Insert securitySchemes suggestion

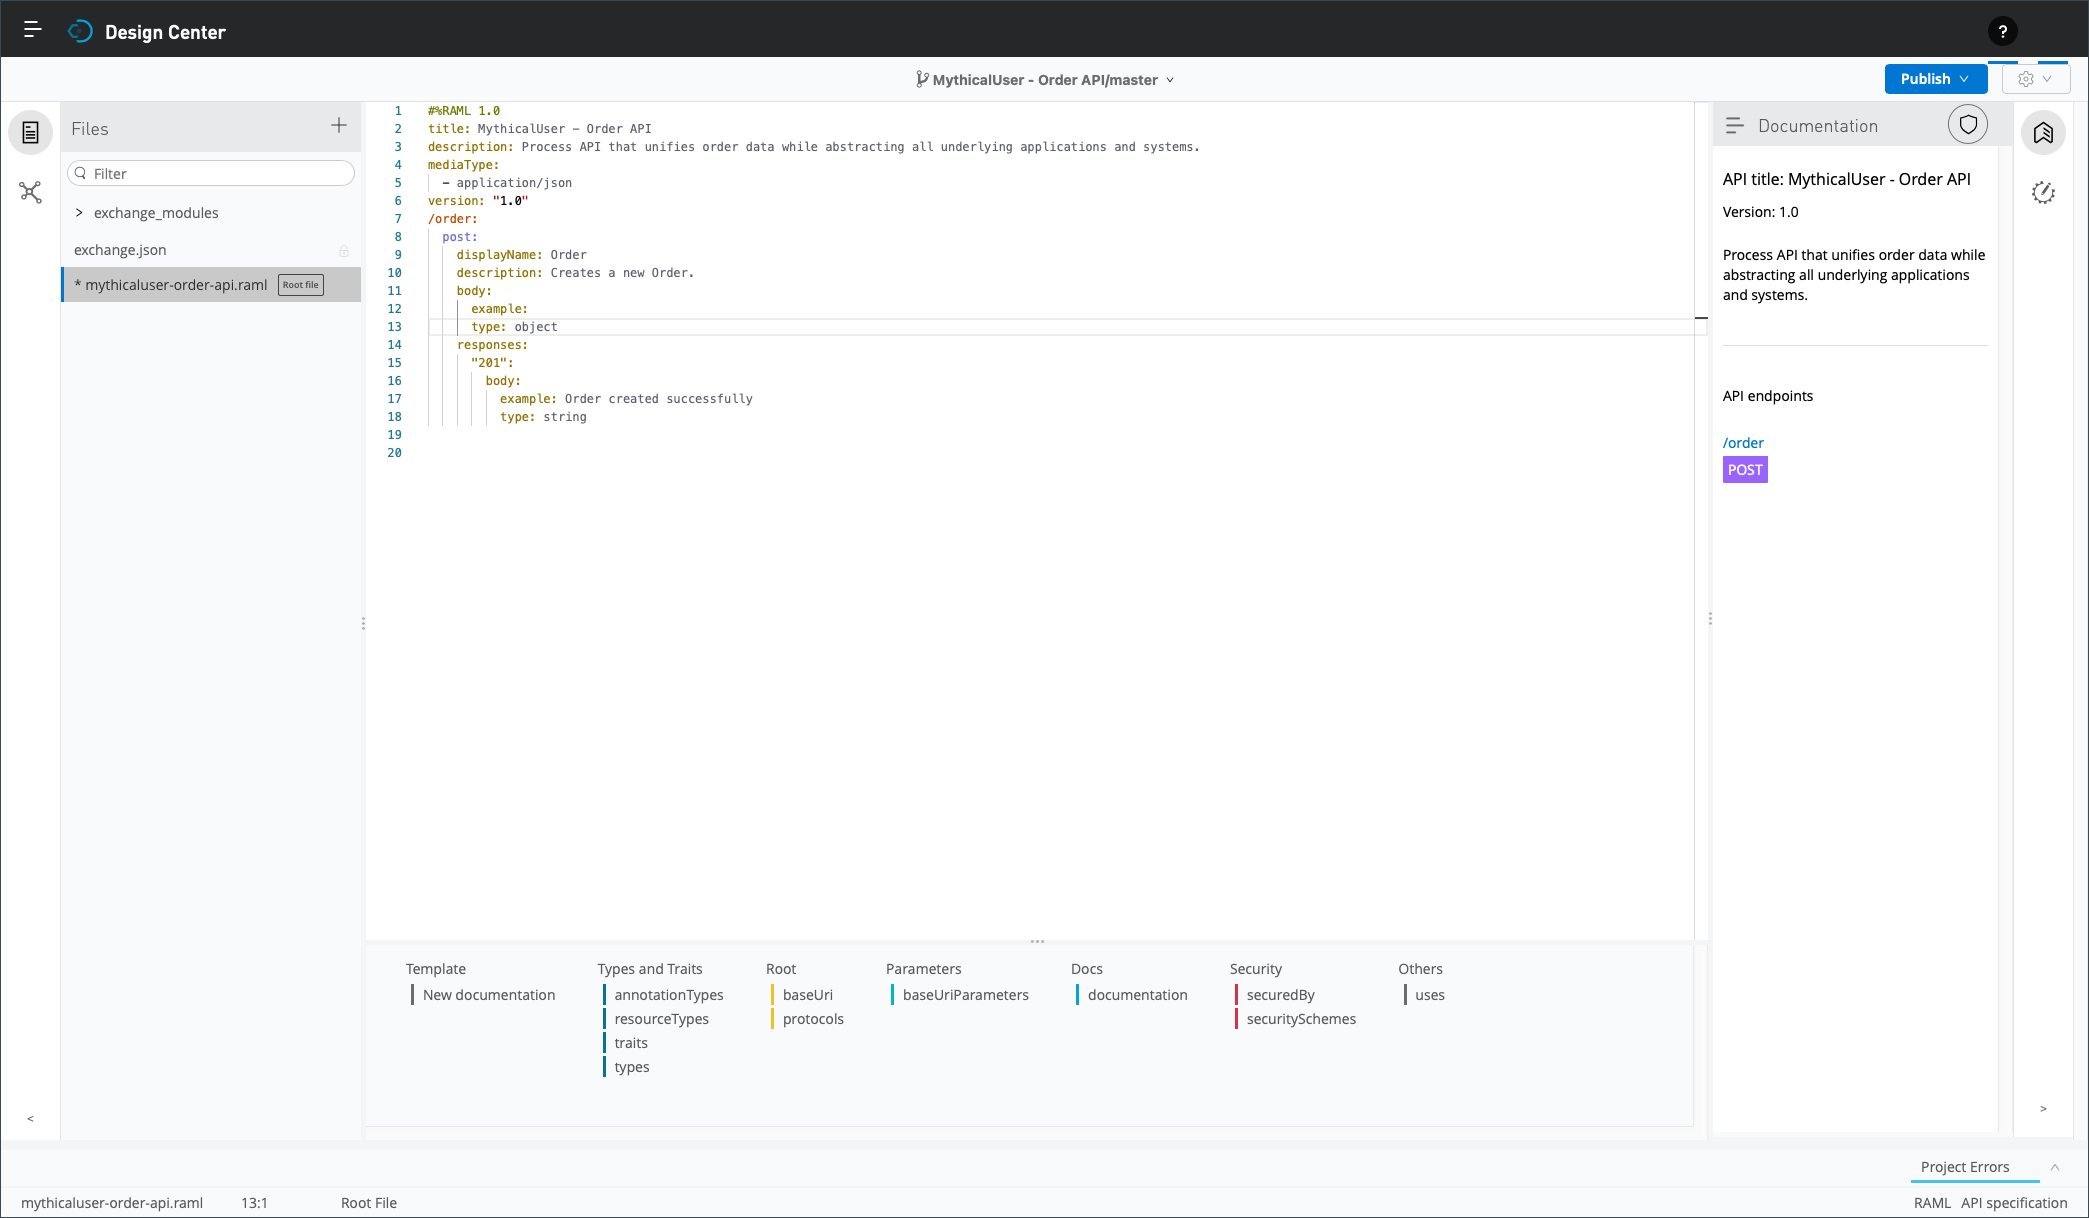(1301, 1019)
